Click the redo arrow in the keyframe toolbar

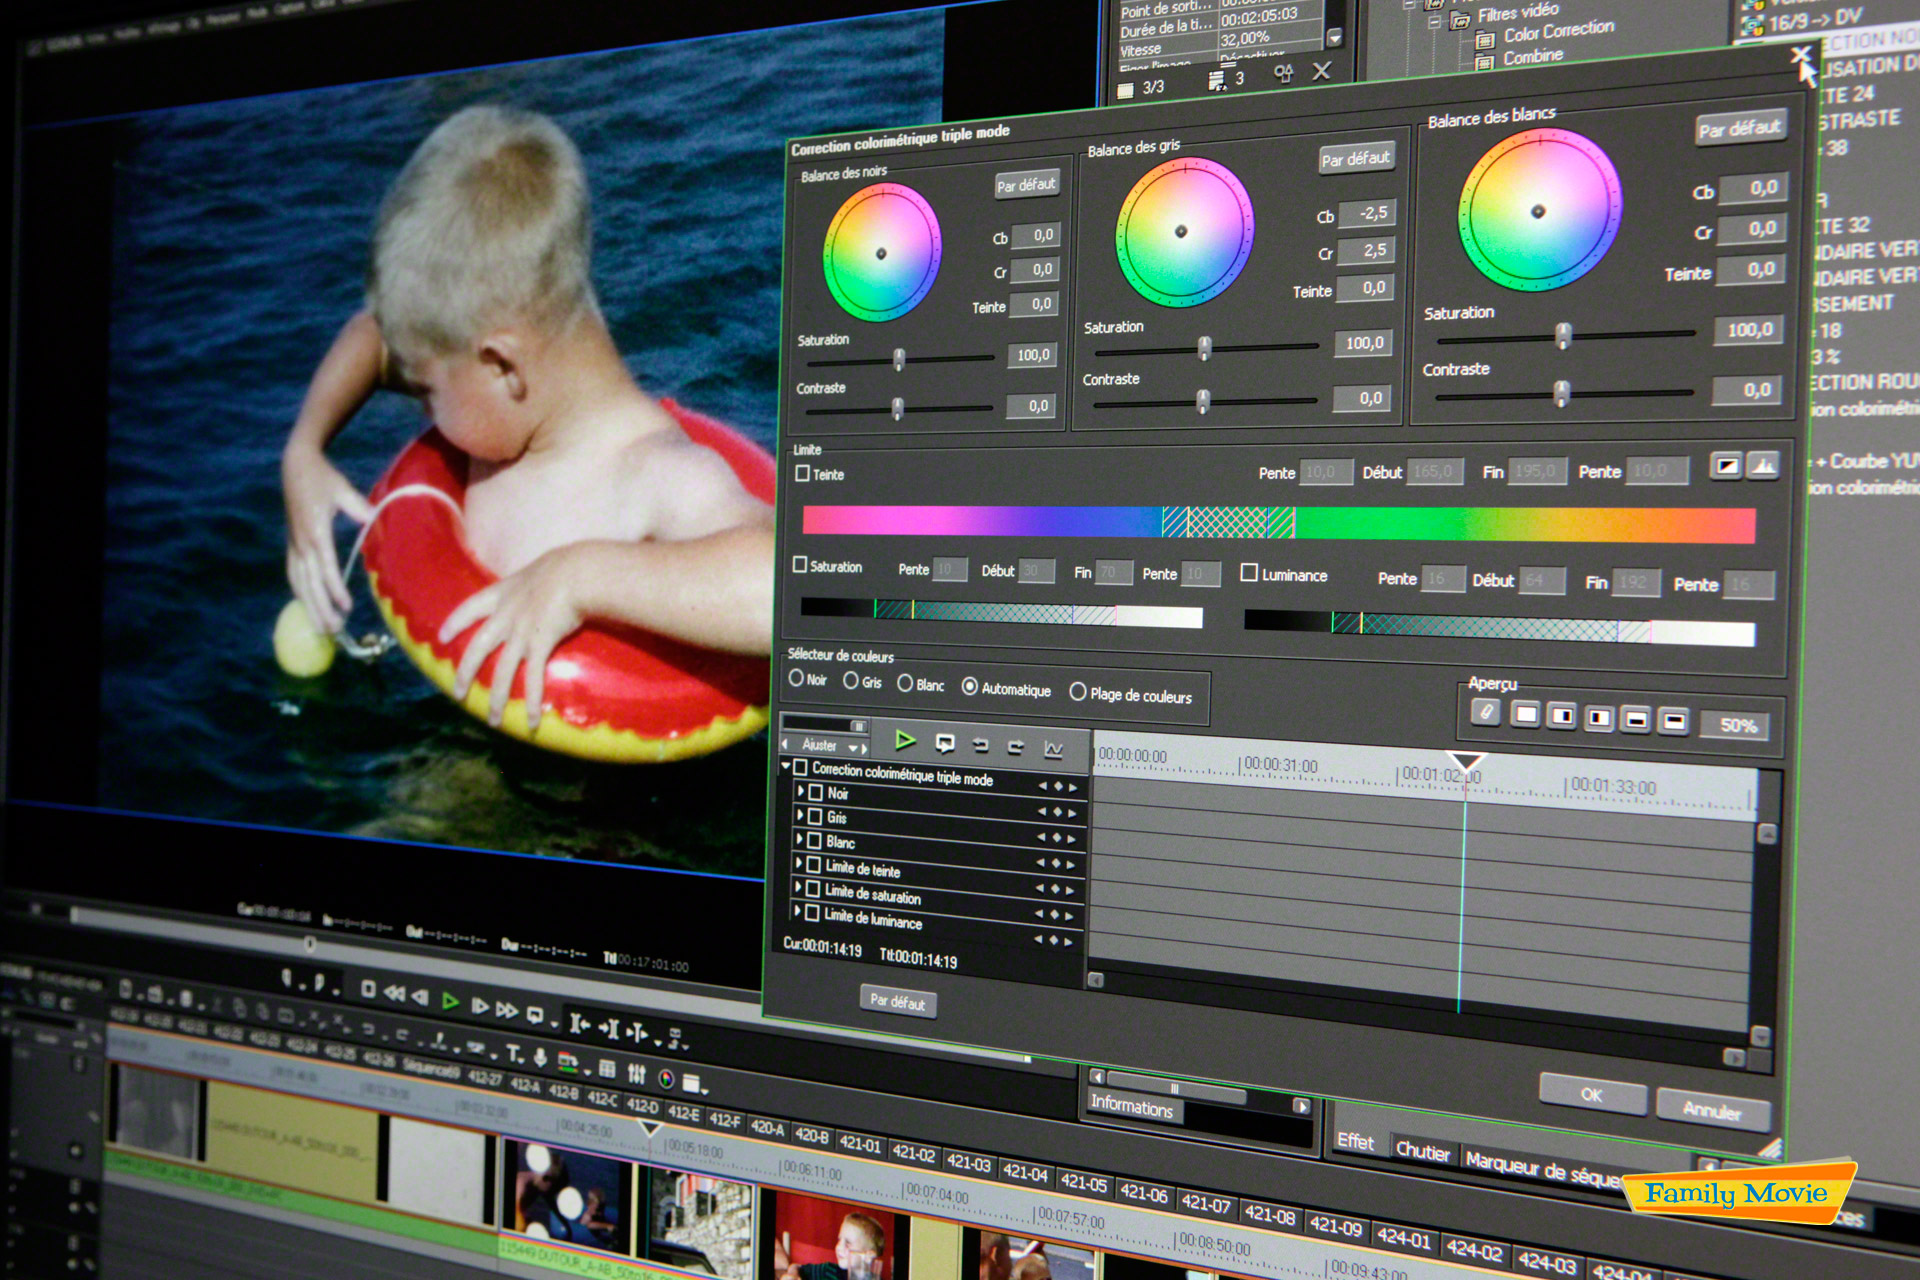1016,747
